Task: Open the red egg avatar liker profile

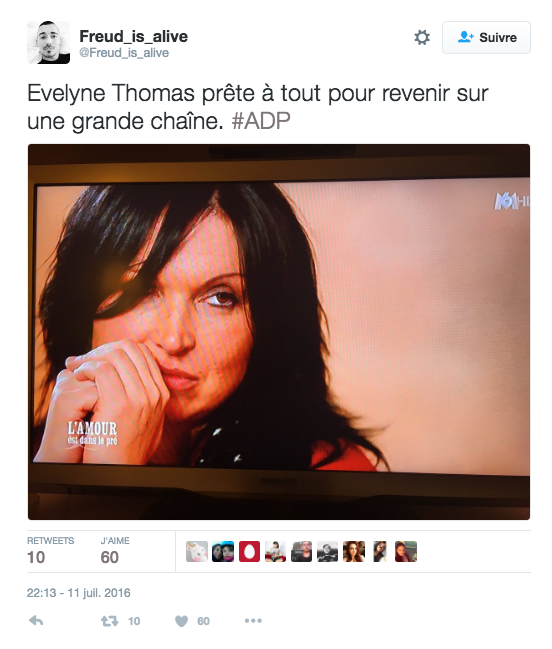Action: click(x=249, y=551)
